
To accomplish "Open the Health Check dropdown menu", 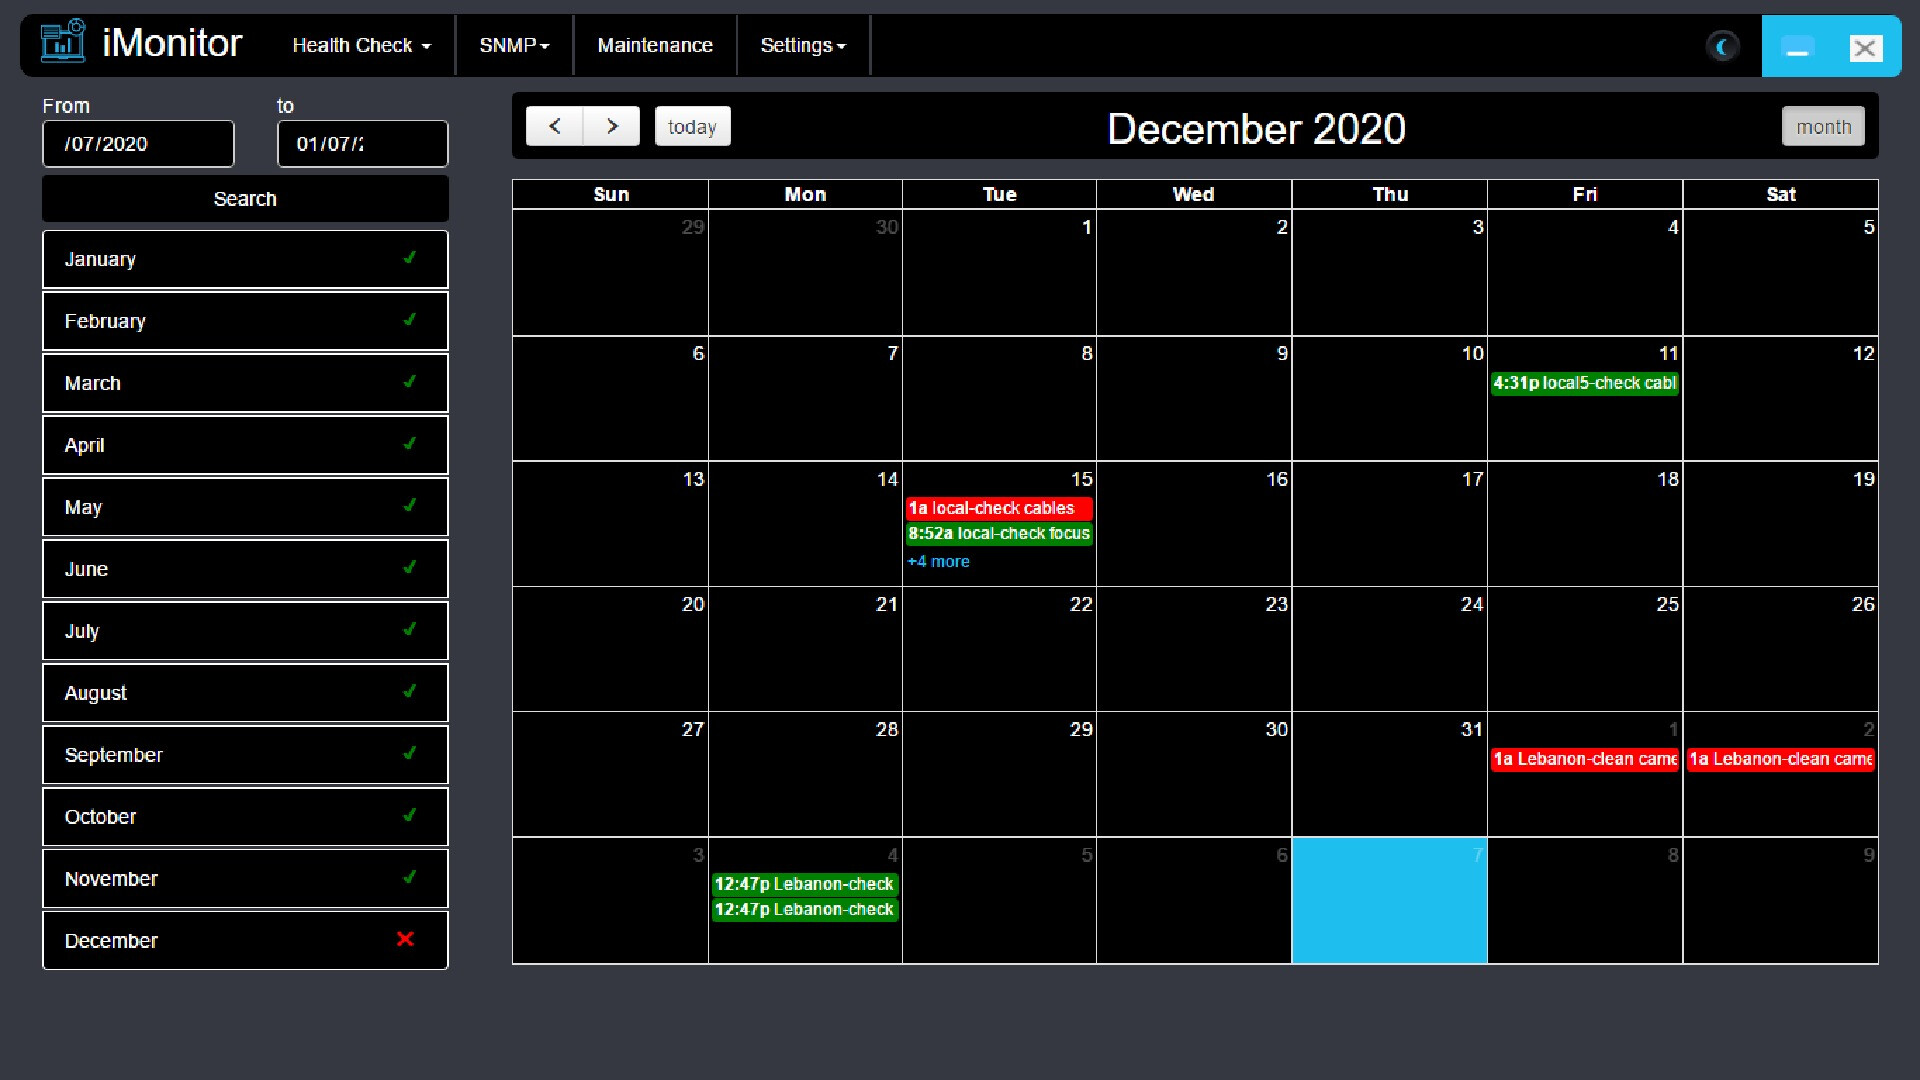I will [x=361, y=46].
